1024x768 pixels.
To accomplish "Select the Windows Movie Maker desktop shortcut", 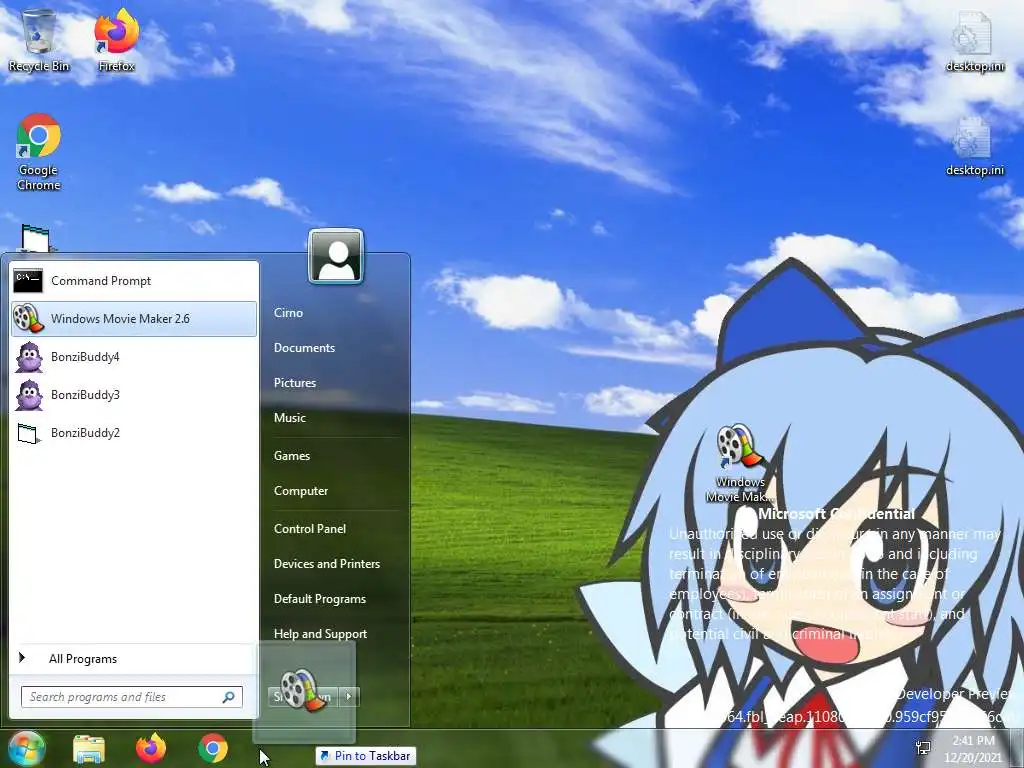I will click(739, 463).
